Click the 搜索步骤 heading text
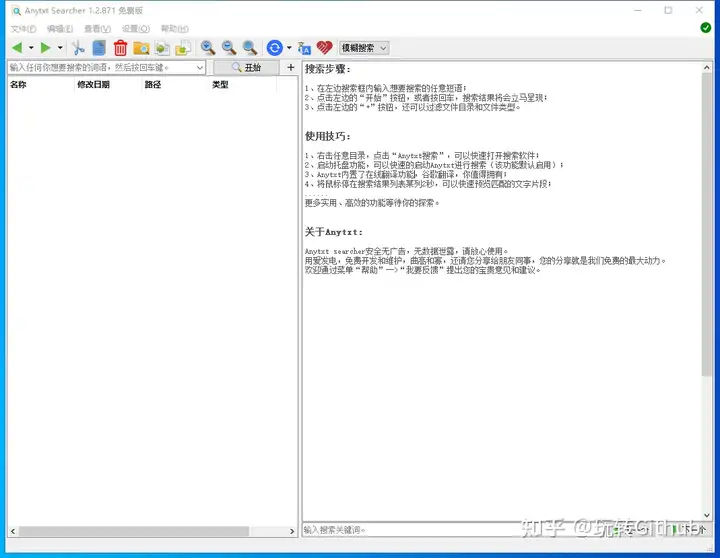This screenshot has width=720, height=558. tap(328, 69)
